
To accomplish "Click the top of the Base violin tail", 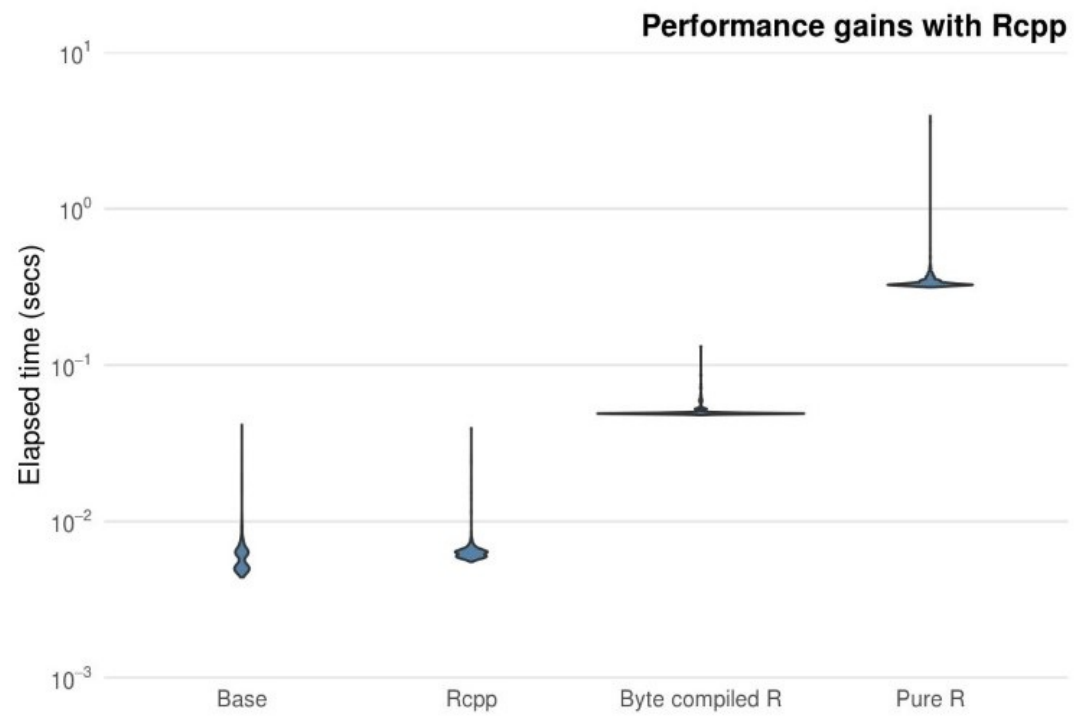I will pyautogui.click(x=242, y=427).
